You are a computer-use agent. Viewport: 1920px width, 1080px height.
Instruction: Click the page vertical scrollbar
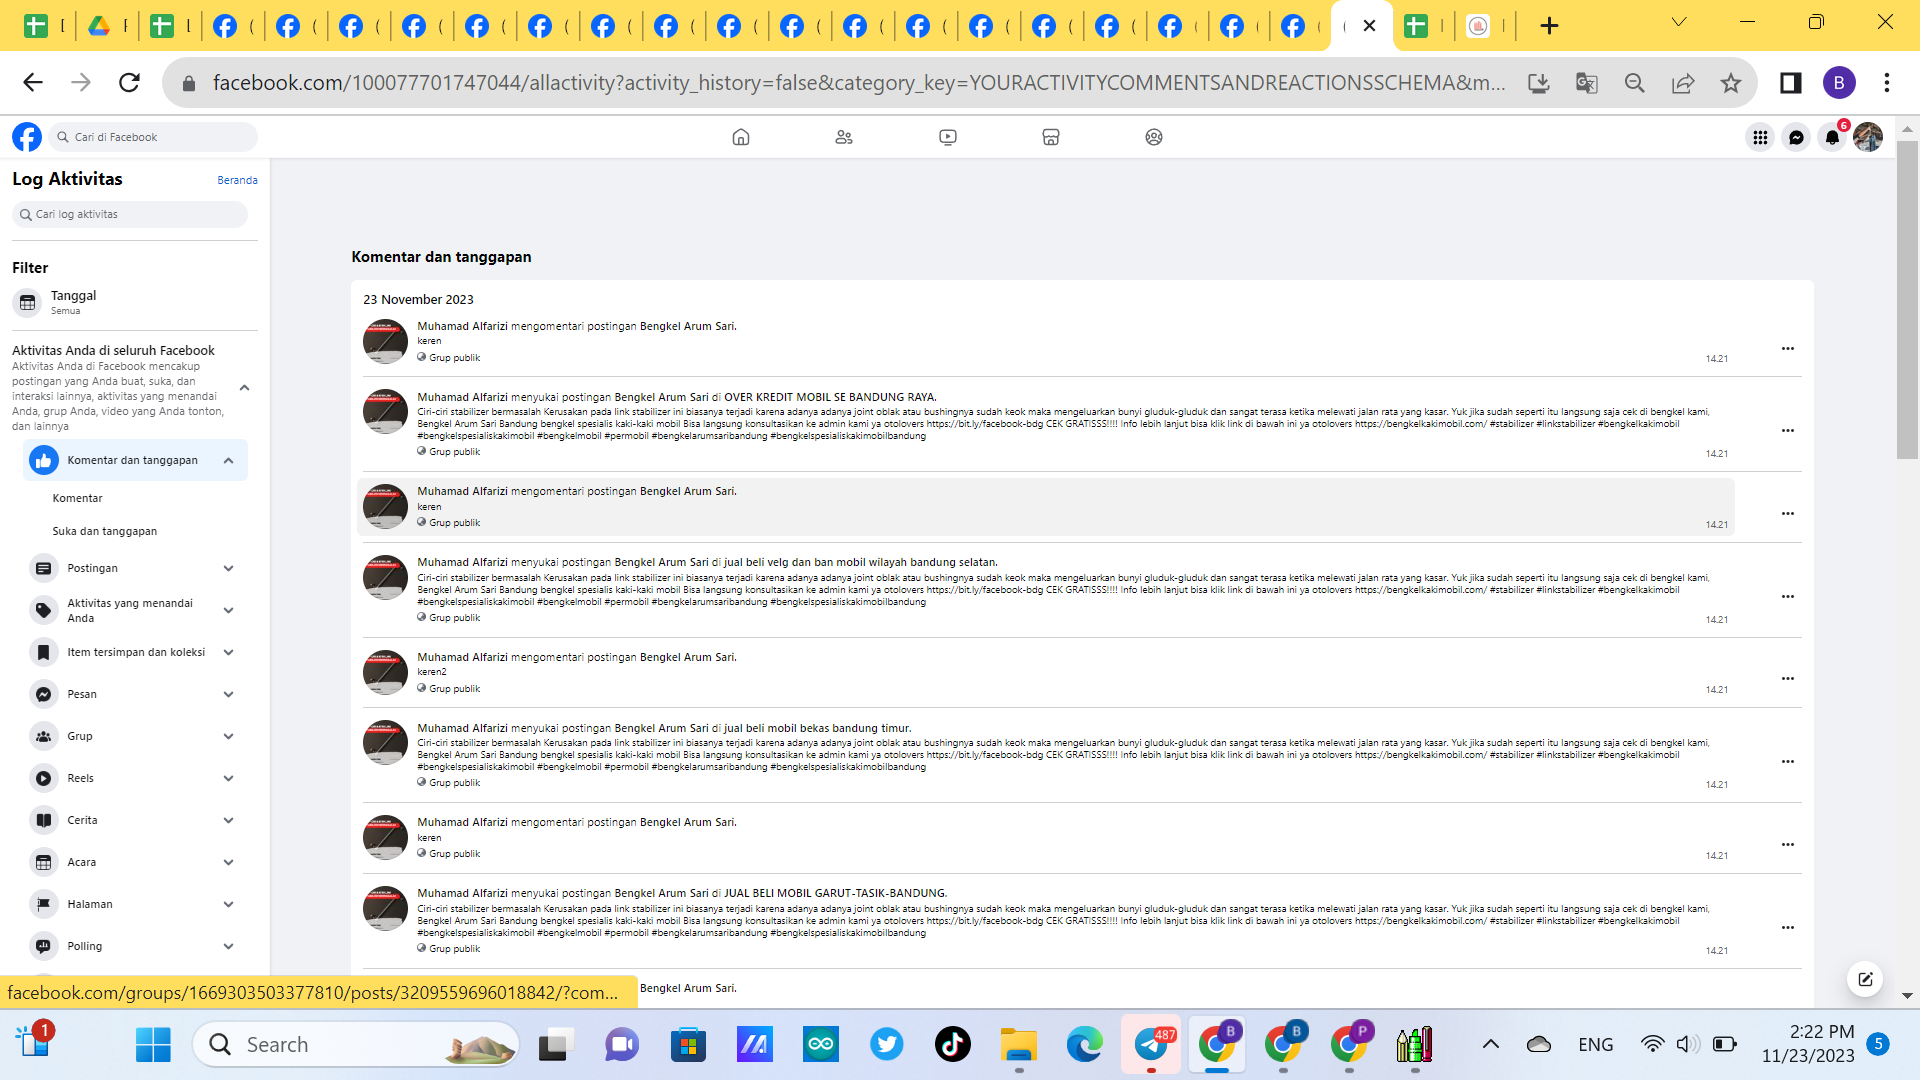click(1907, 300)
